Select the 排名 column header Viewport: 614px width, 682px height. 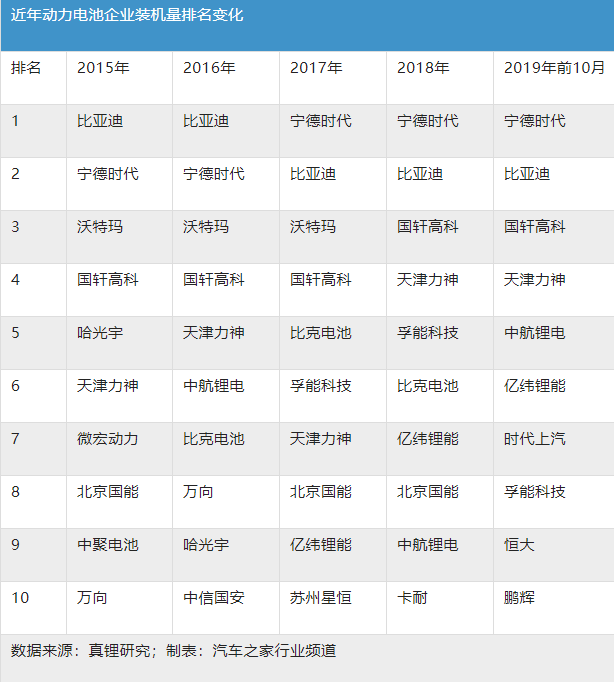coord(26,68)
